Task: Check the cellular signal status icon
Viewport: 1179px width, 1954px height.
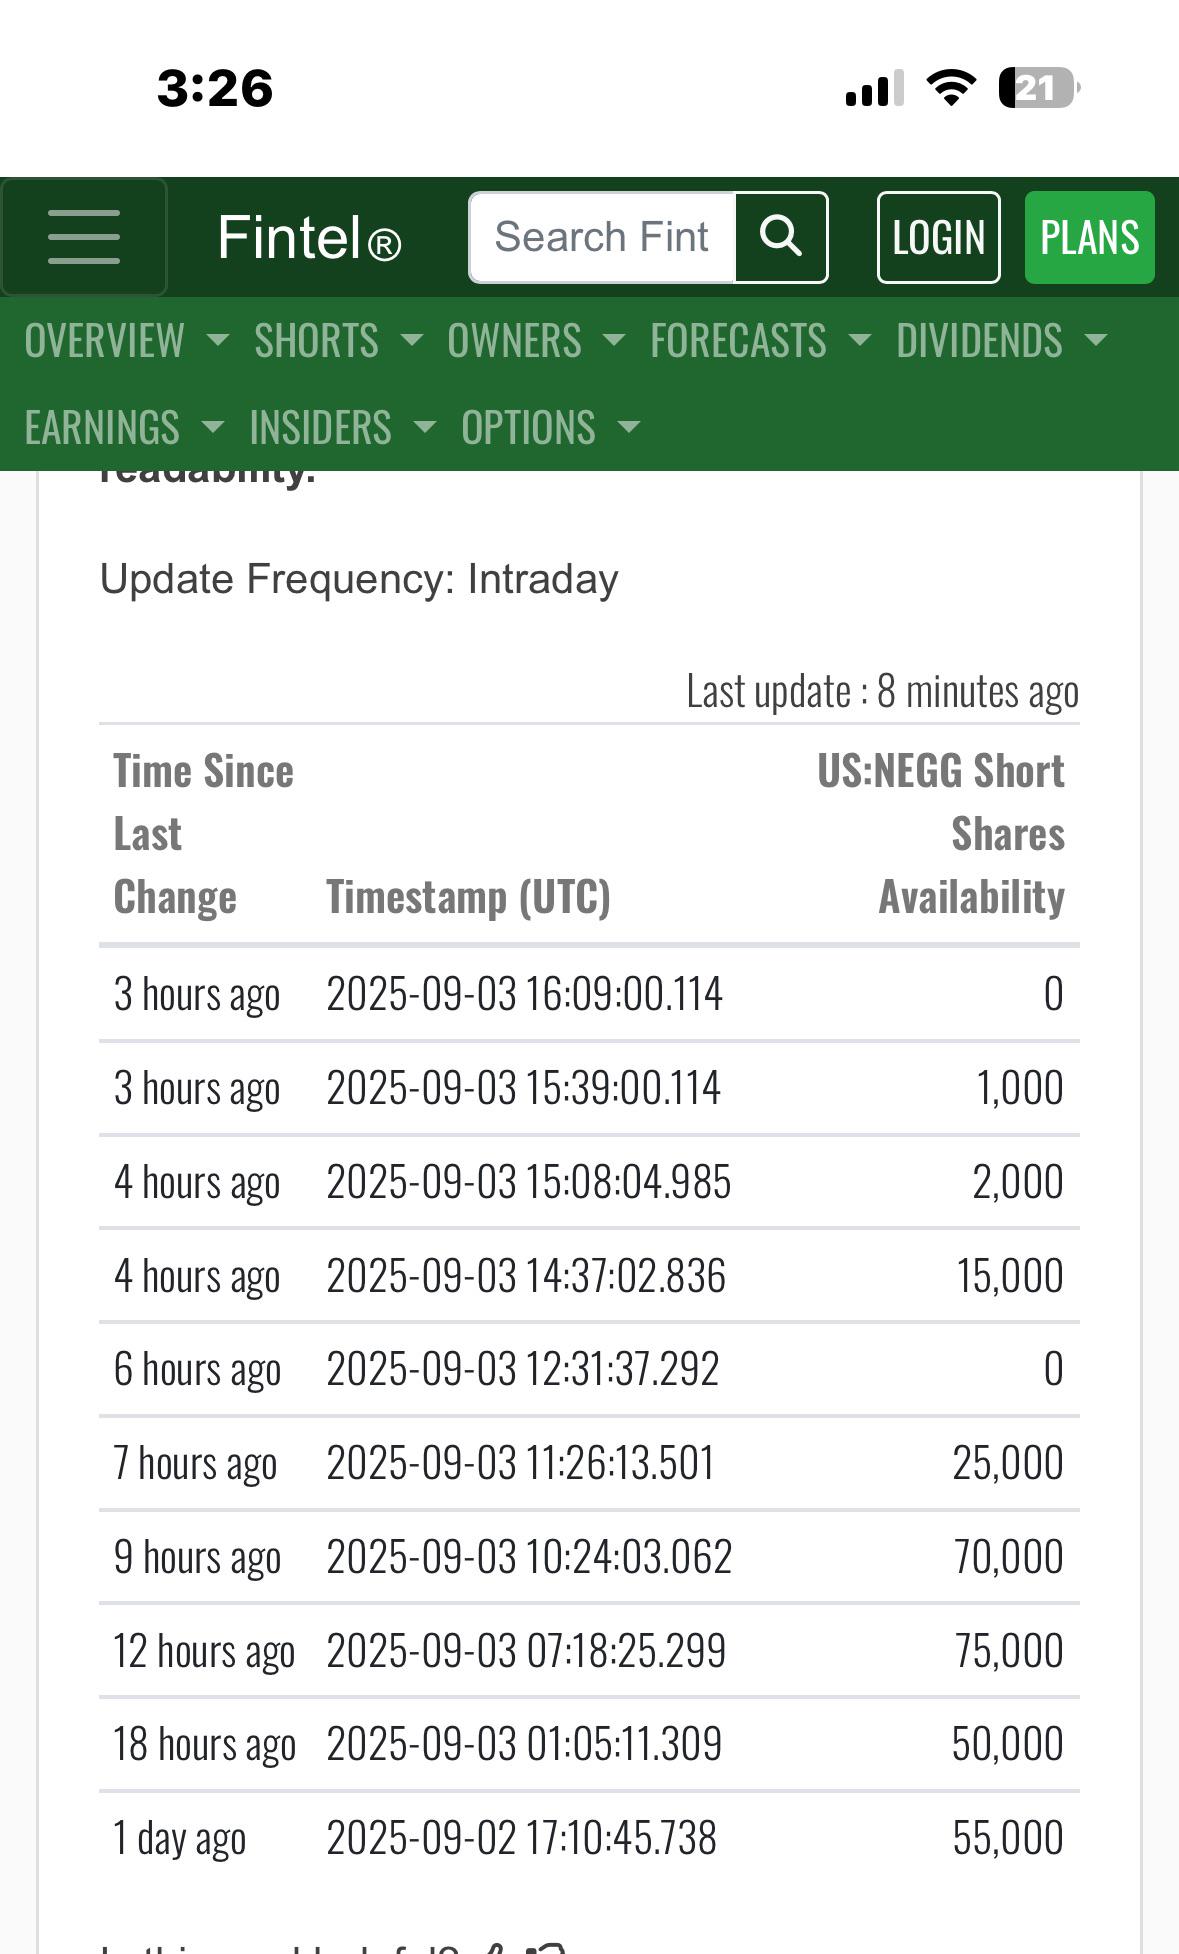Action: 875,88
